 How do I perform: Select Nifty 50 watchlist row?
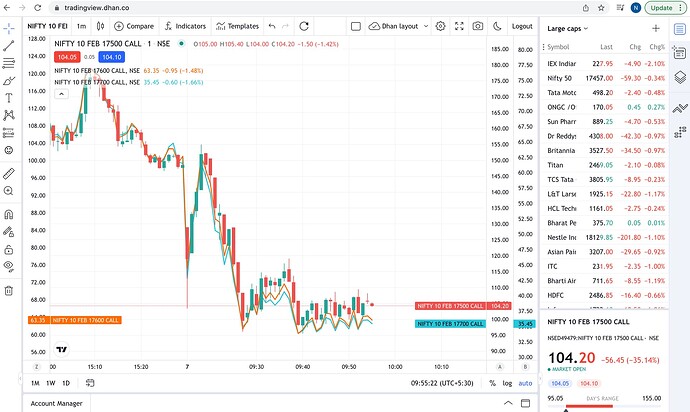(606, 78)
